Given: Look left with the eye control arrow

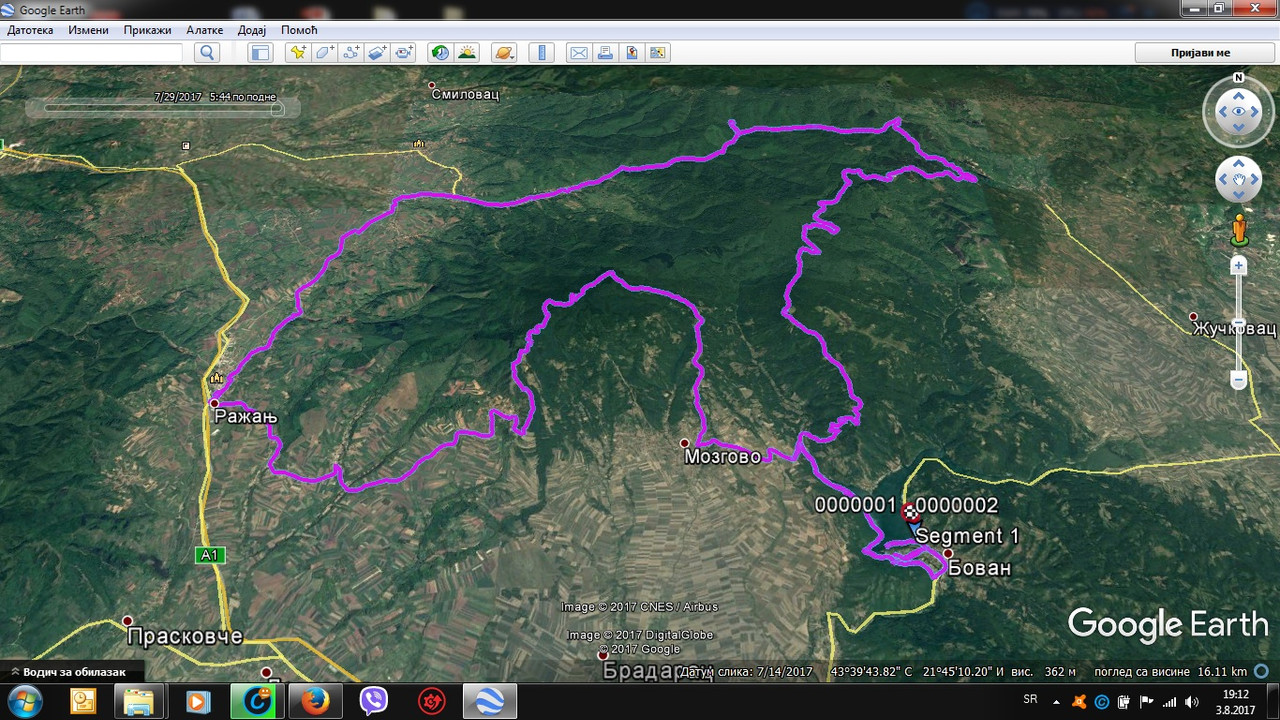Looking at the screenshot, I should click(x=1221, y=112).
